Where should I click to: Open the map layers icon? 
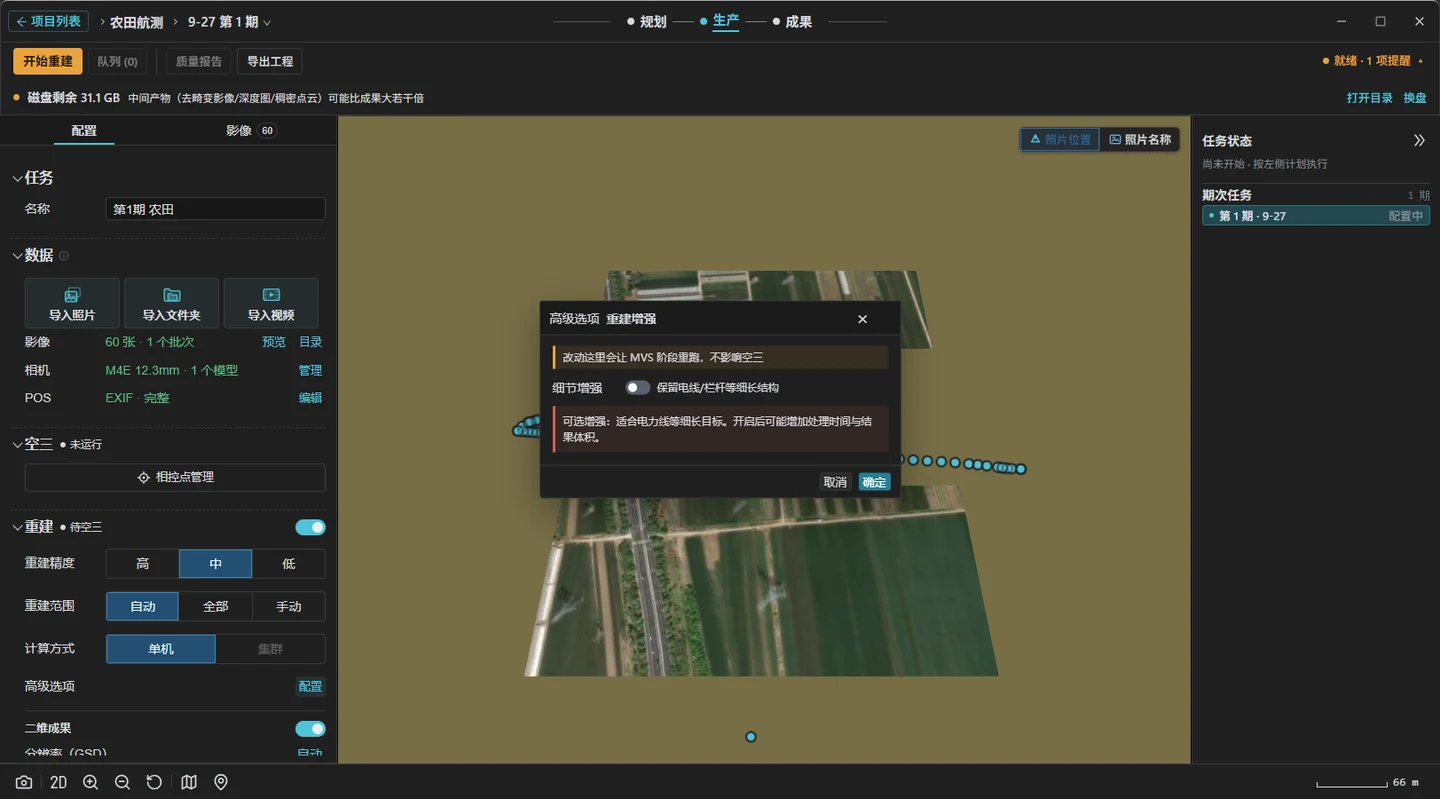click(189, 782)
